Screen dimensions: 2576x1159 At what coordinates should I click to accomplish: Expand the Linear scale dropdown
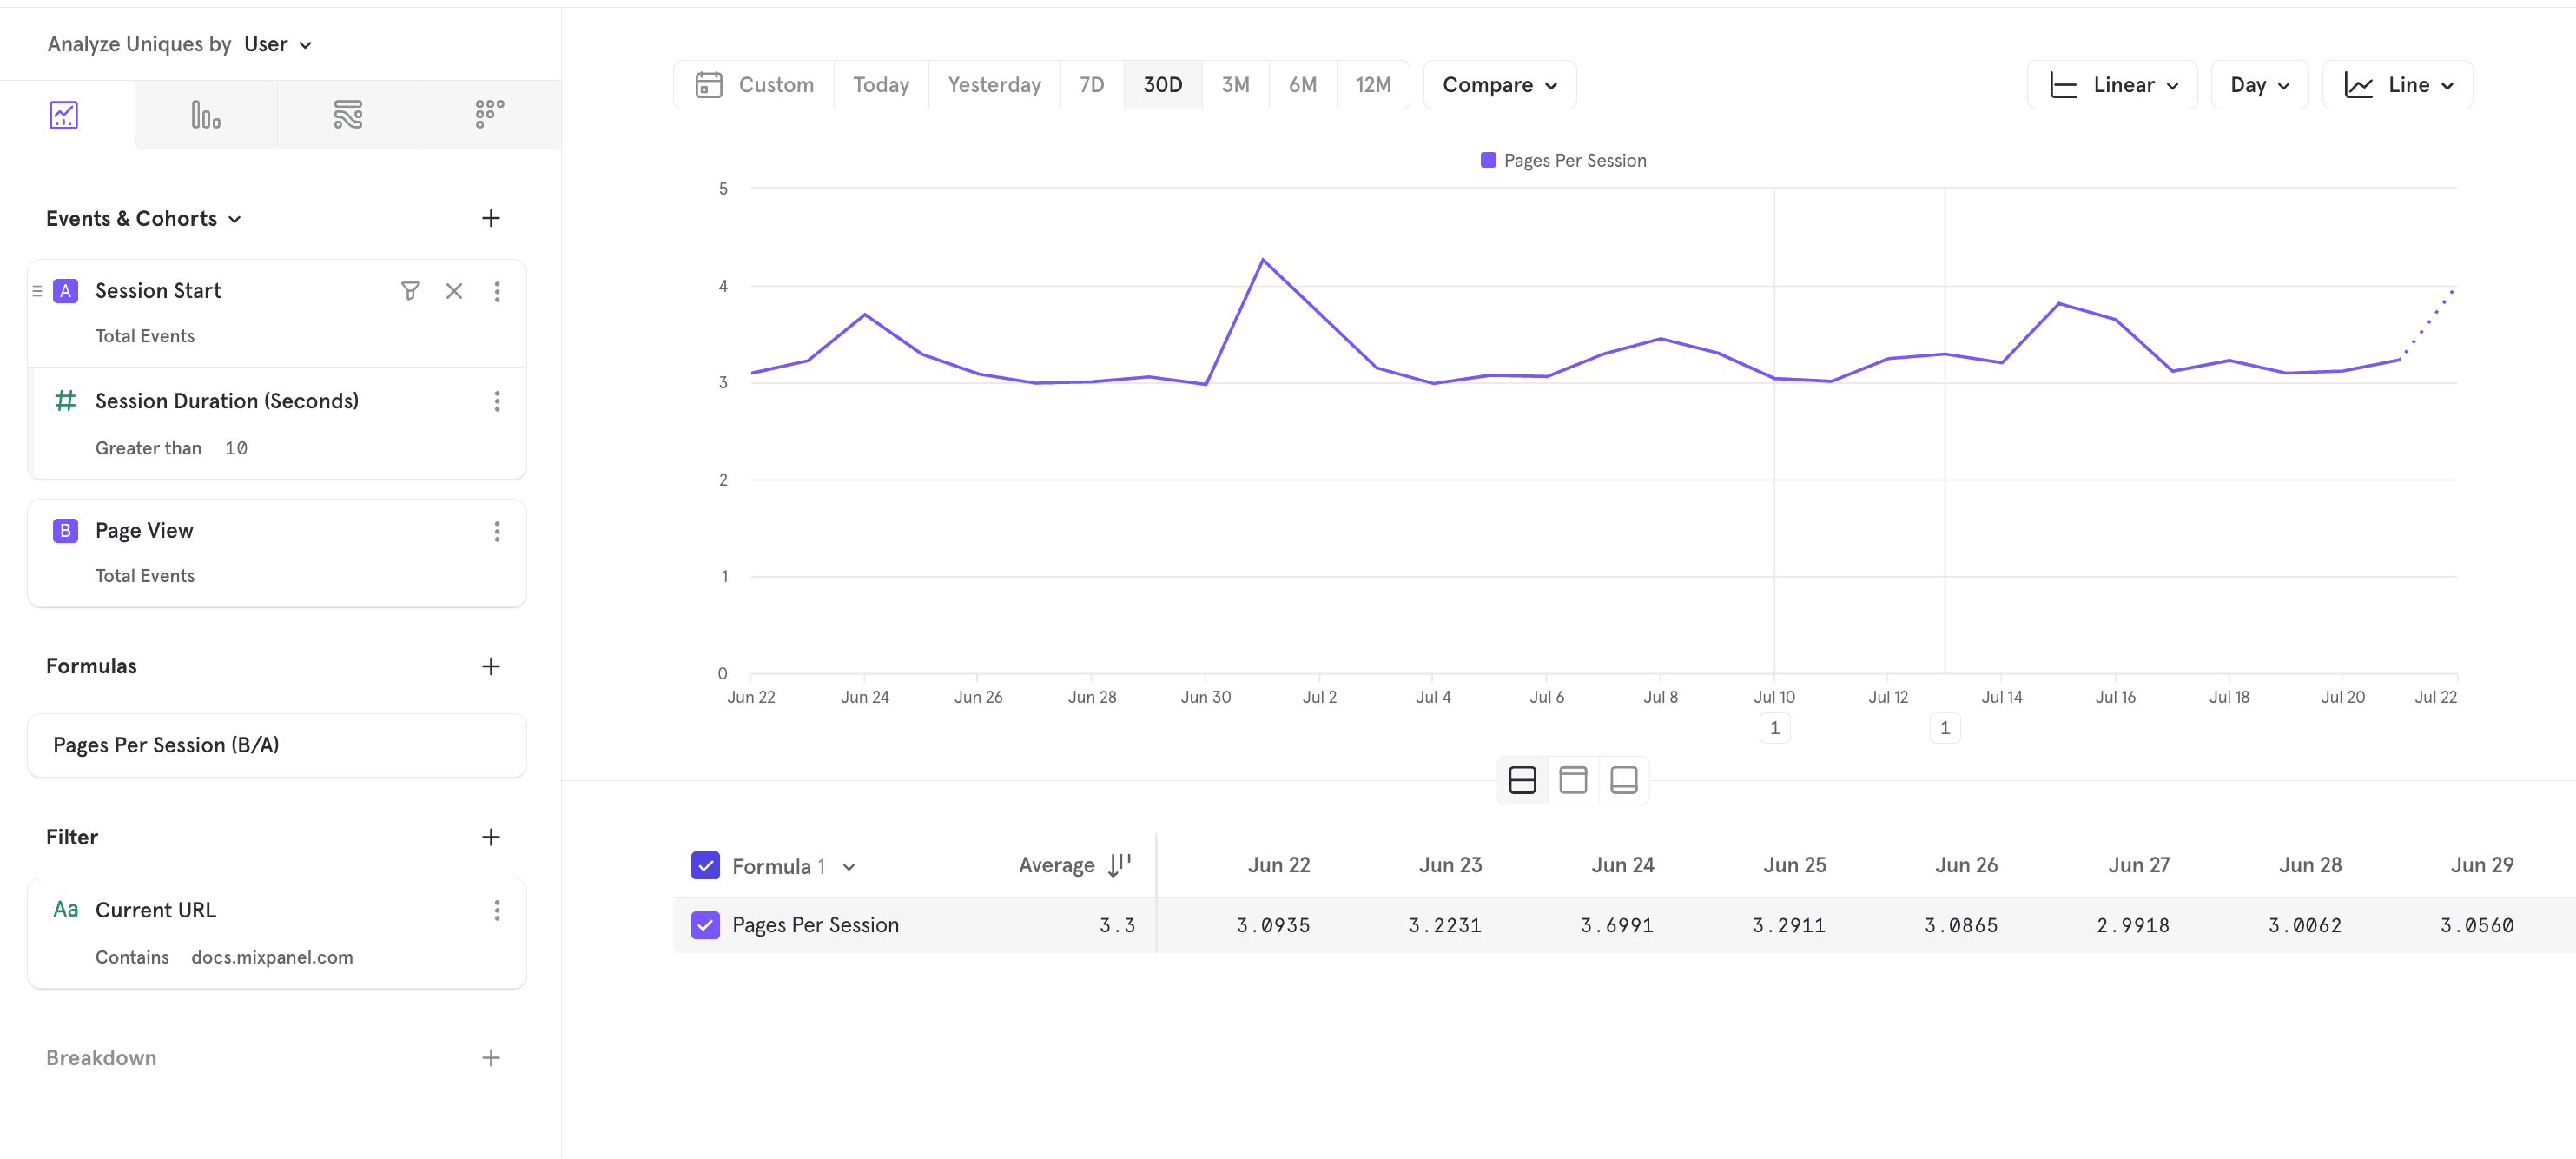click(x=2112, y=85)
